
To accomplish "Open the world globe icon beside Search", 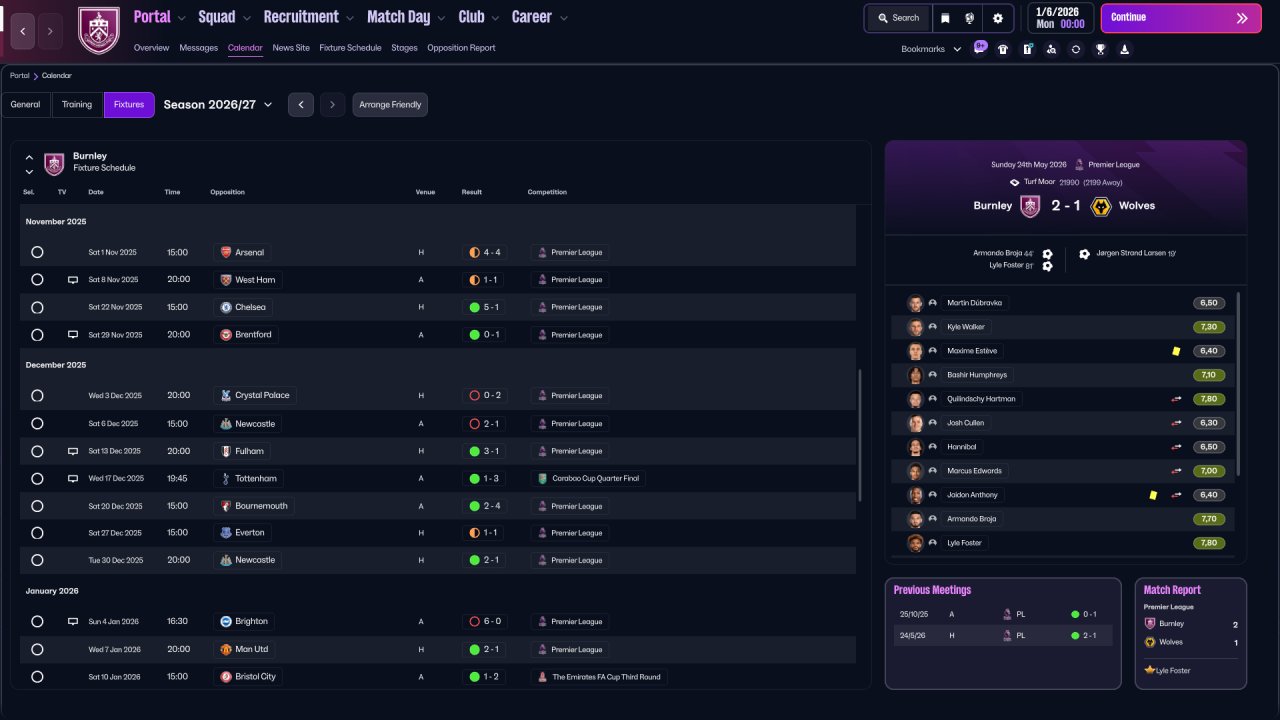I will pyautogui.click(x=970, y=18).
